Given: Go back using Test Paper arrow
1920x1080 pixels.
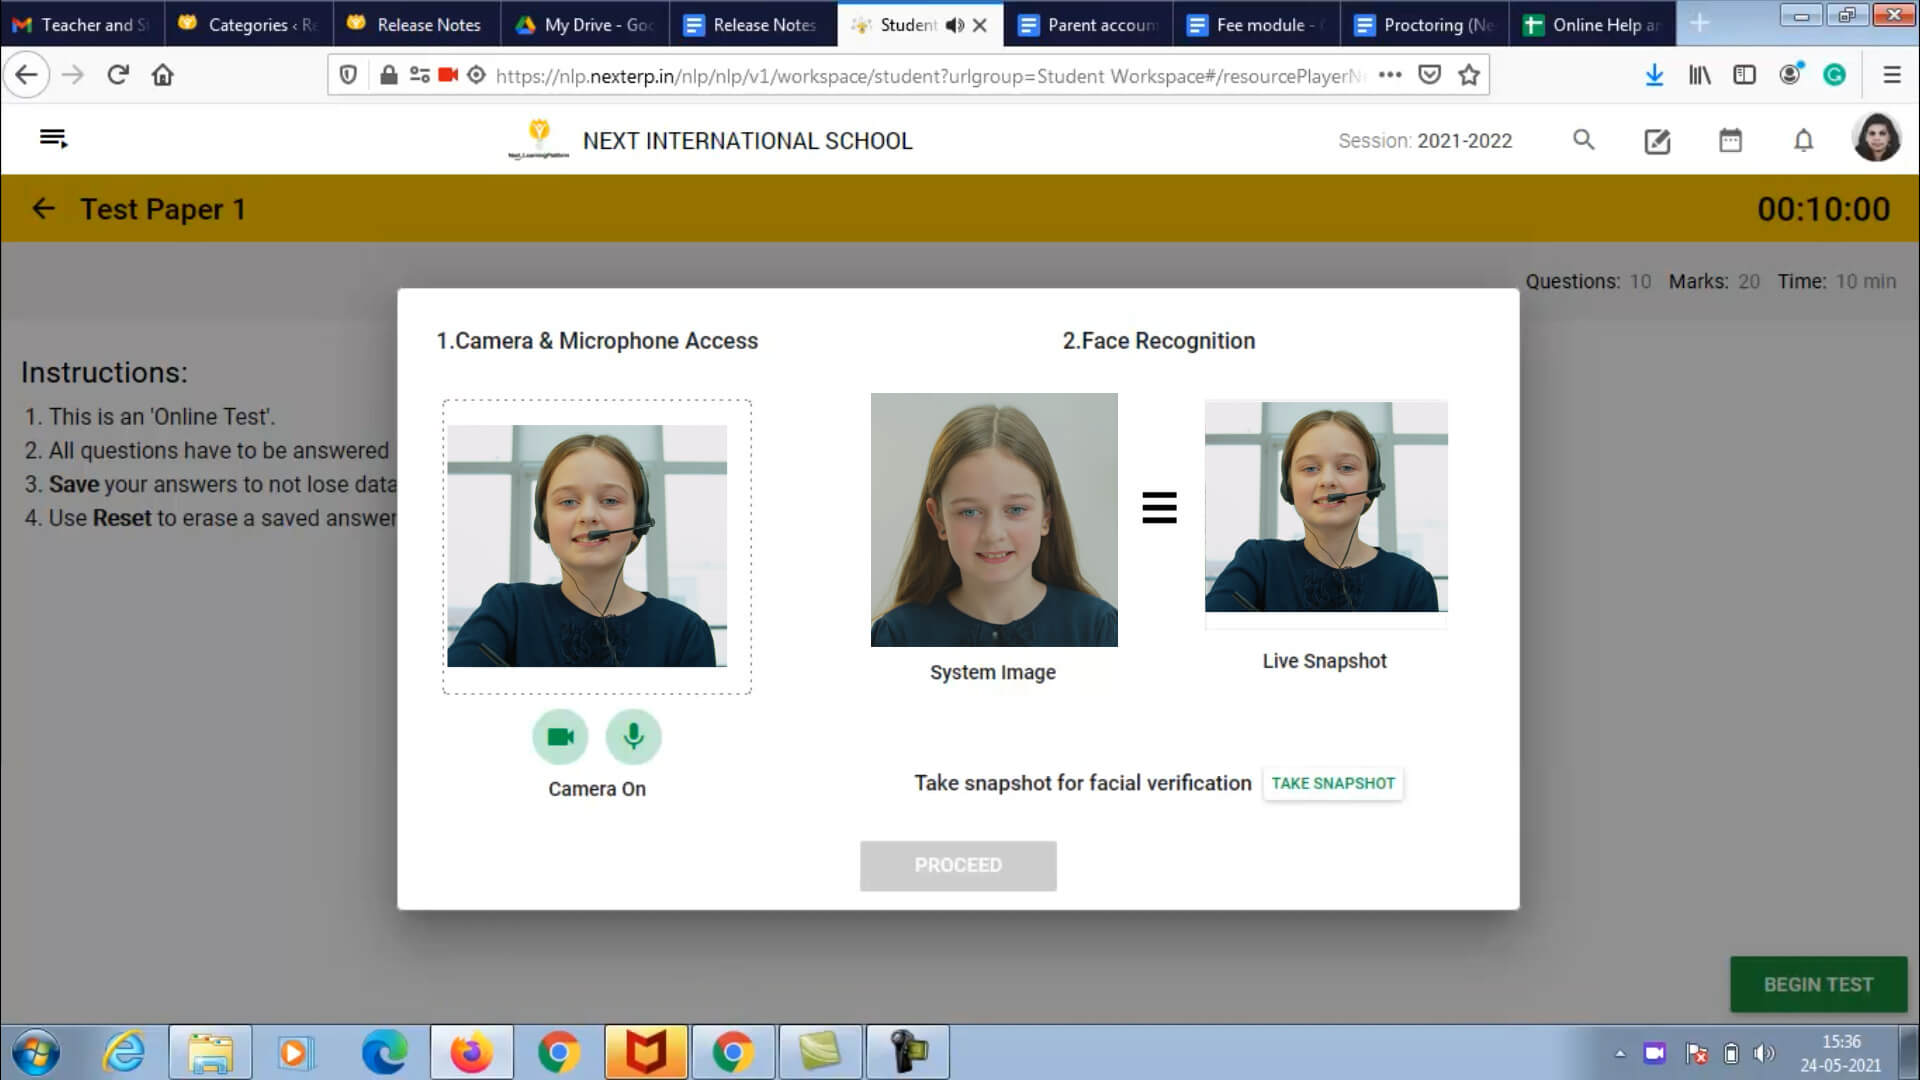Looking at the screenshot, I should (43, 209).
